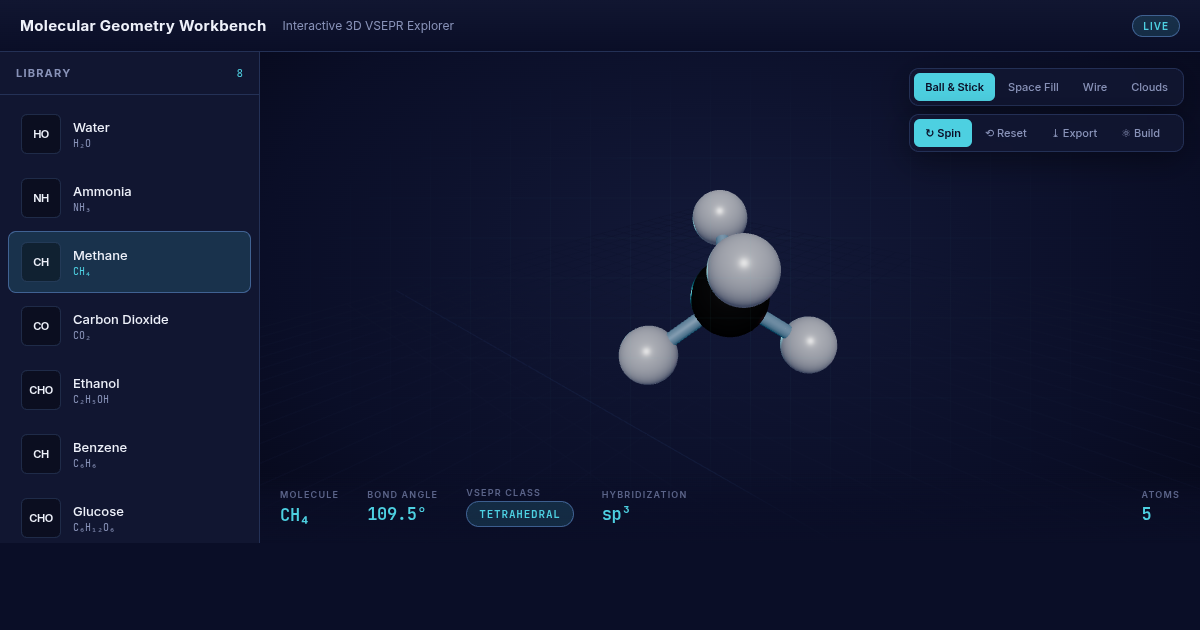This screenshot has height=630, width=1200.
Task: Click the CHO badge beside Glucose
Action: tap(41, 518)
